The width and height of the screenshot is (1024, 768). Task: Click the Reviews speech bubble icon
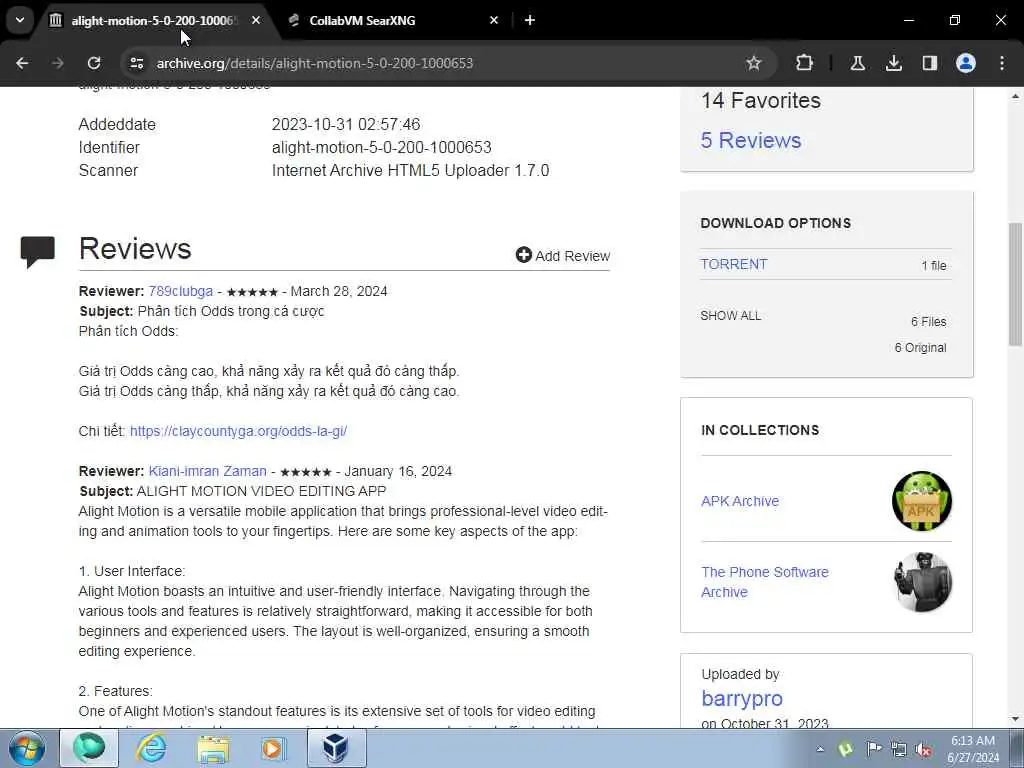(x=37, y=251)
